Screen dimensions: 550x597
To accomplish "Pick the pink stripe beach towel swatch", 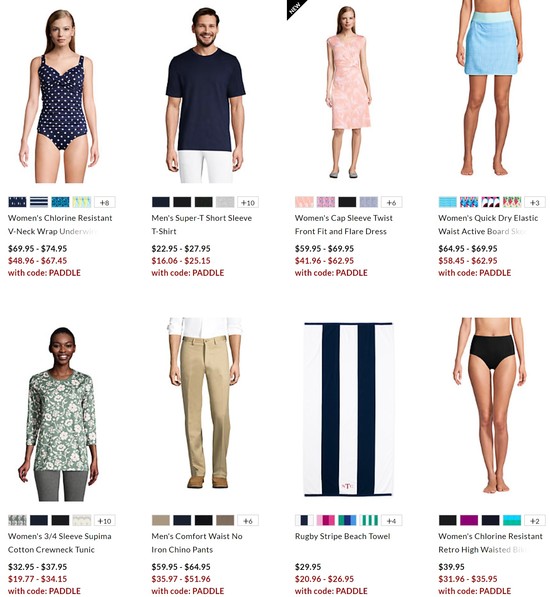I will point(326,520).
